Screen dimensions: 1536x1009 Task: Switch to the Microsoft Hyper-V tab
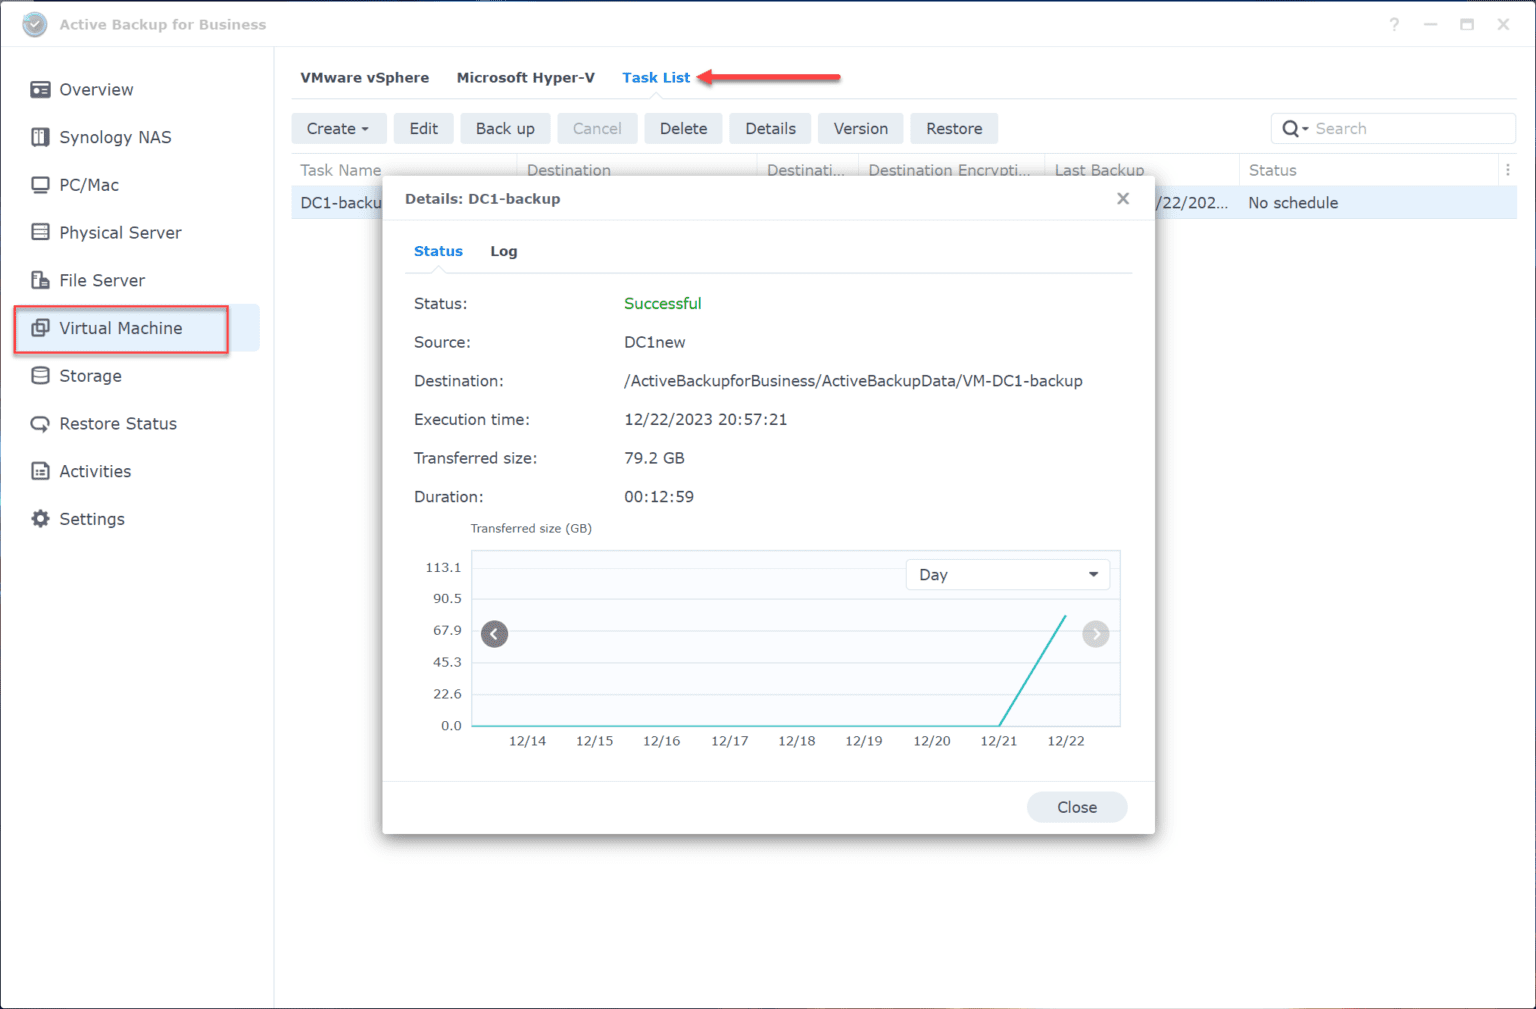[526, 77]
